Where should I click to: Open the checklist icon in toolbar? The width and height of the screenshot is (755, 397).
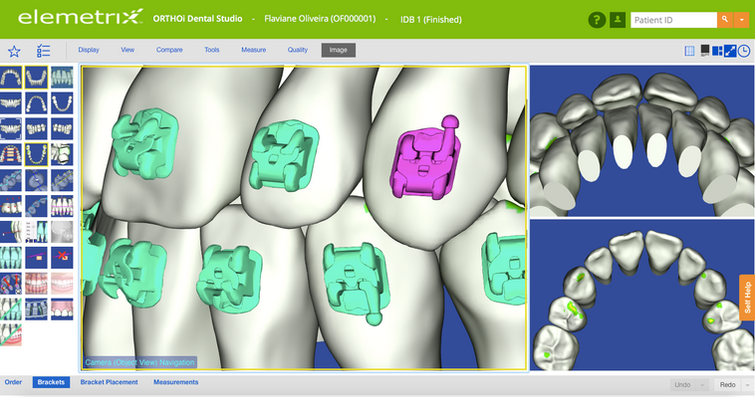coord(43,51)
